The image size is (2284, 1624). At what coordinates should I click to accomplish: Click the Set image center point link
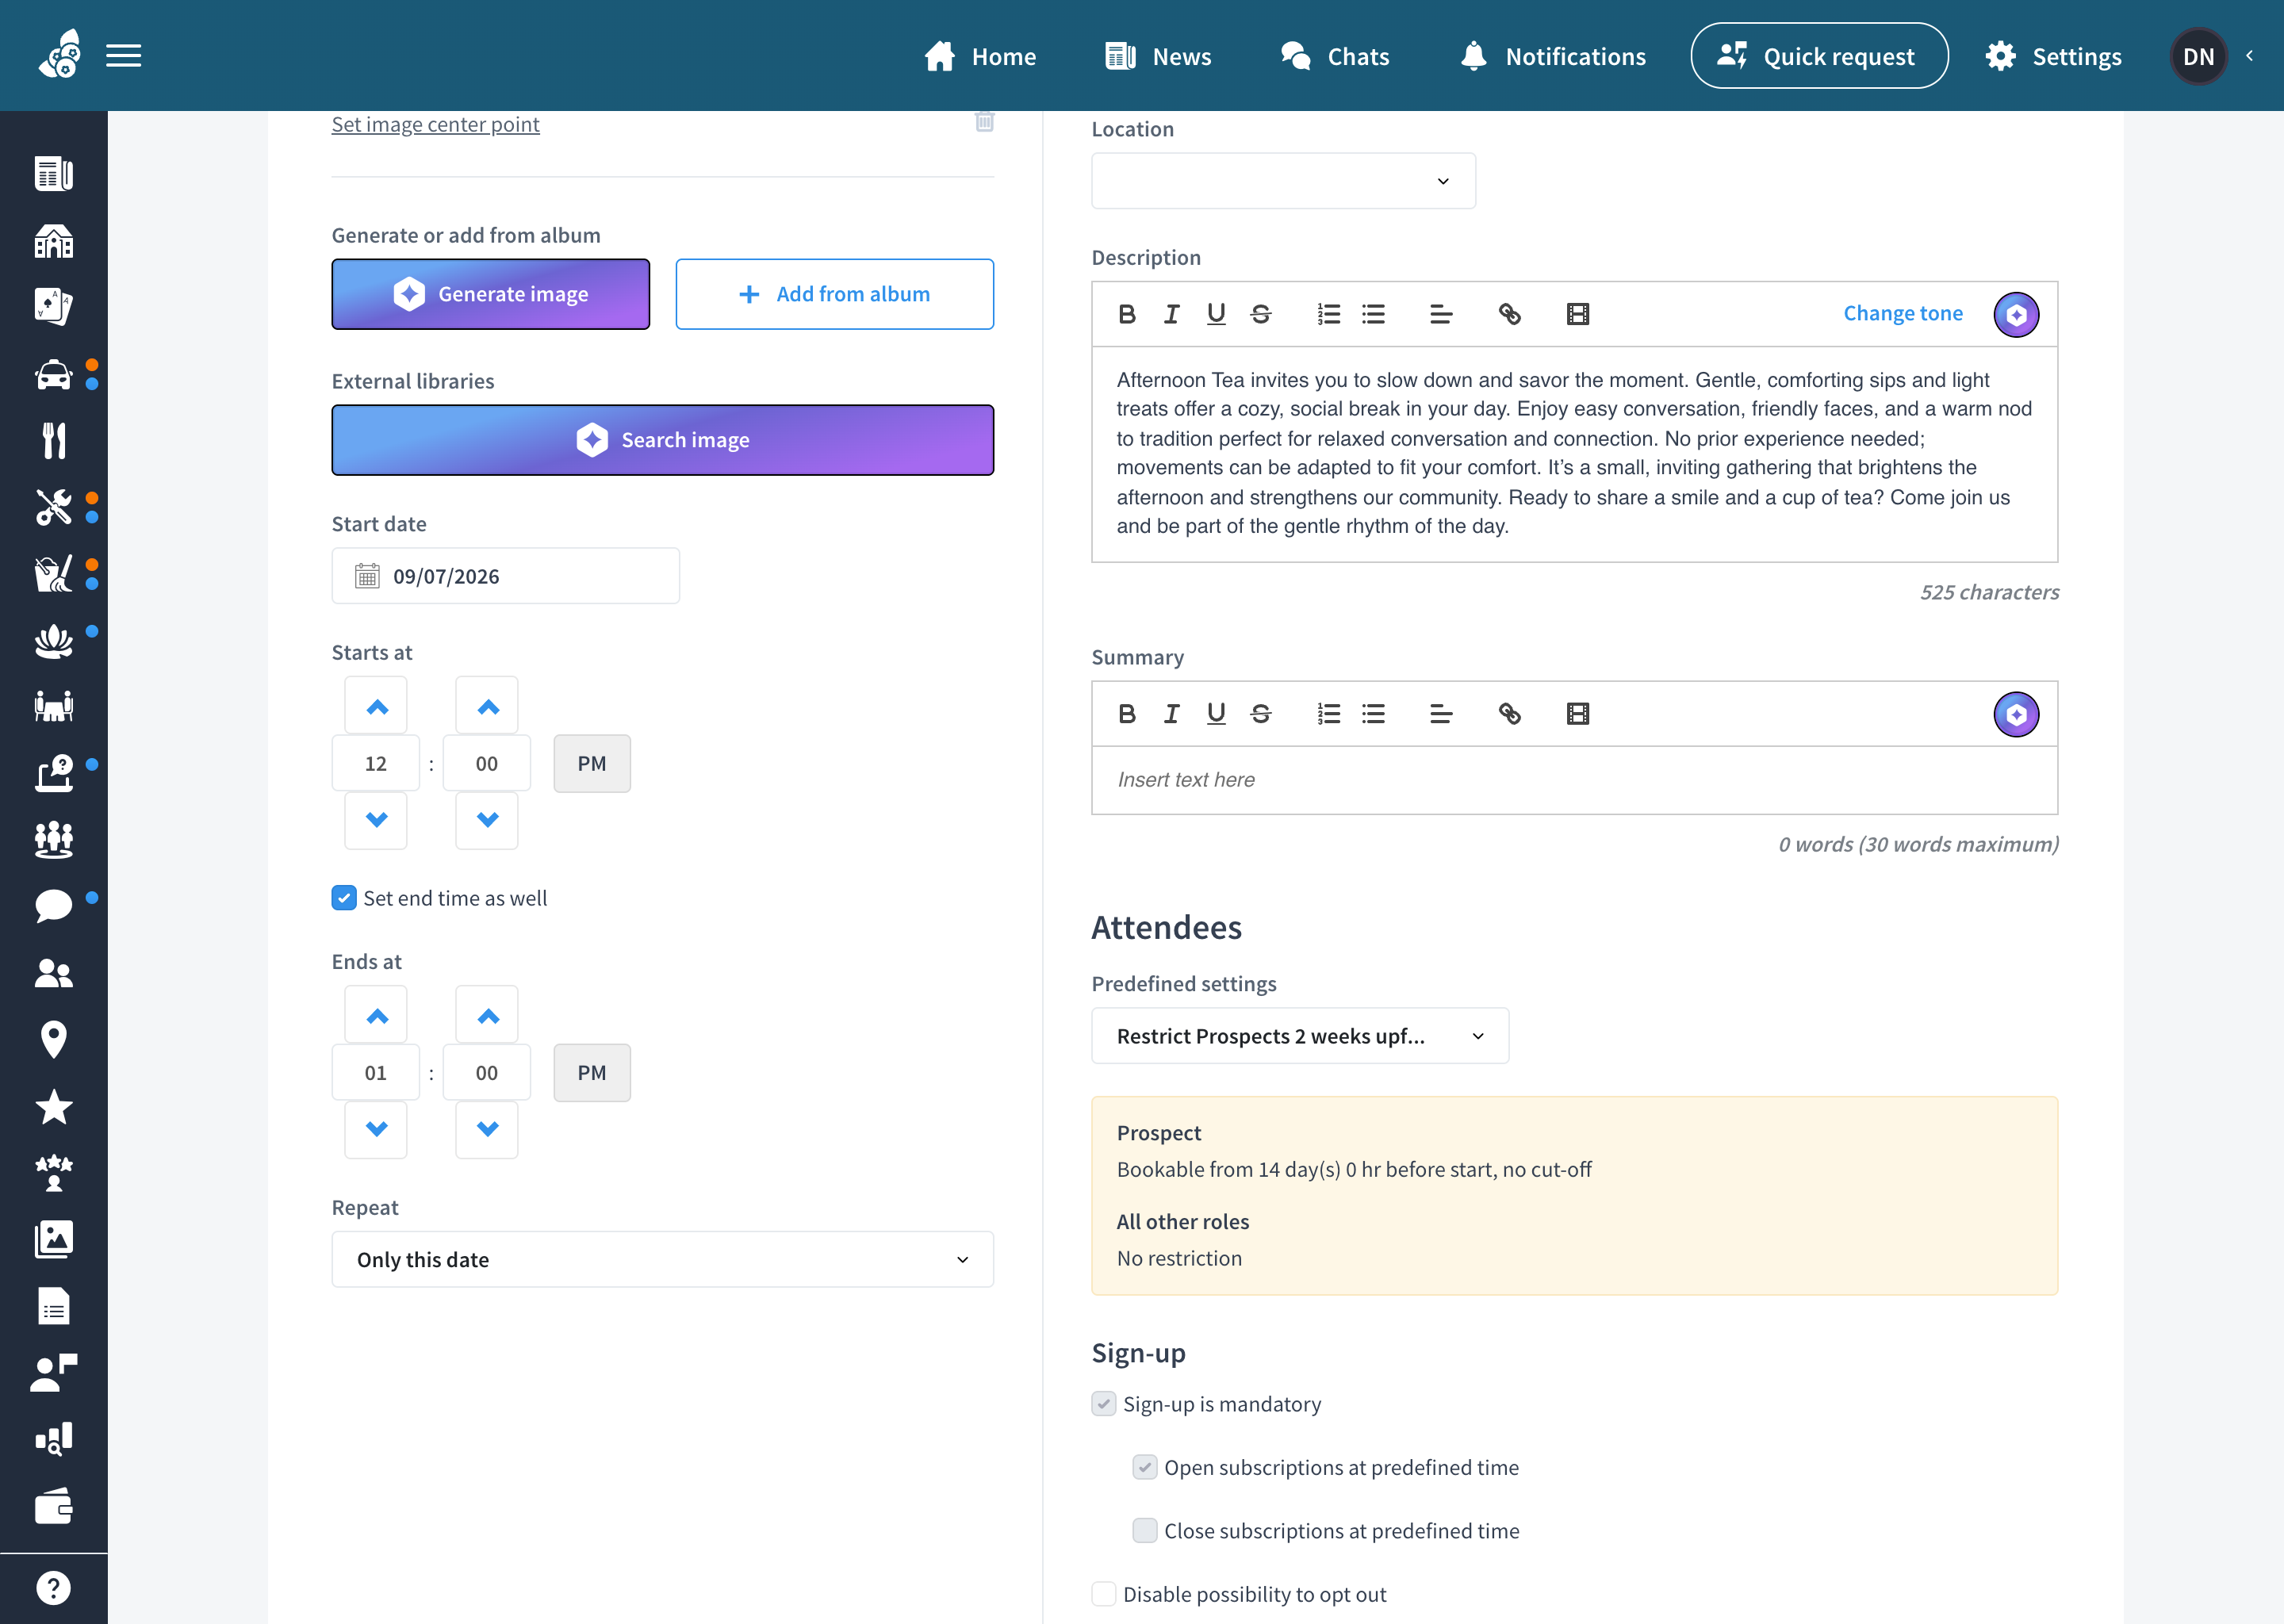click(x=435, y=124)
